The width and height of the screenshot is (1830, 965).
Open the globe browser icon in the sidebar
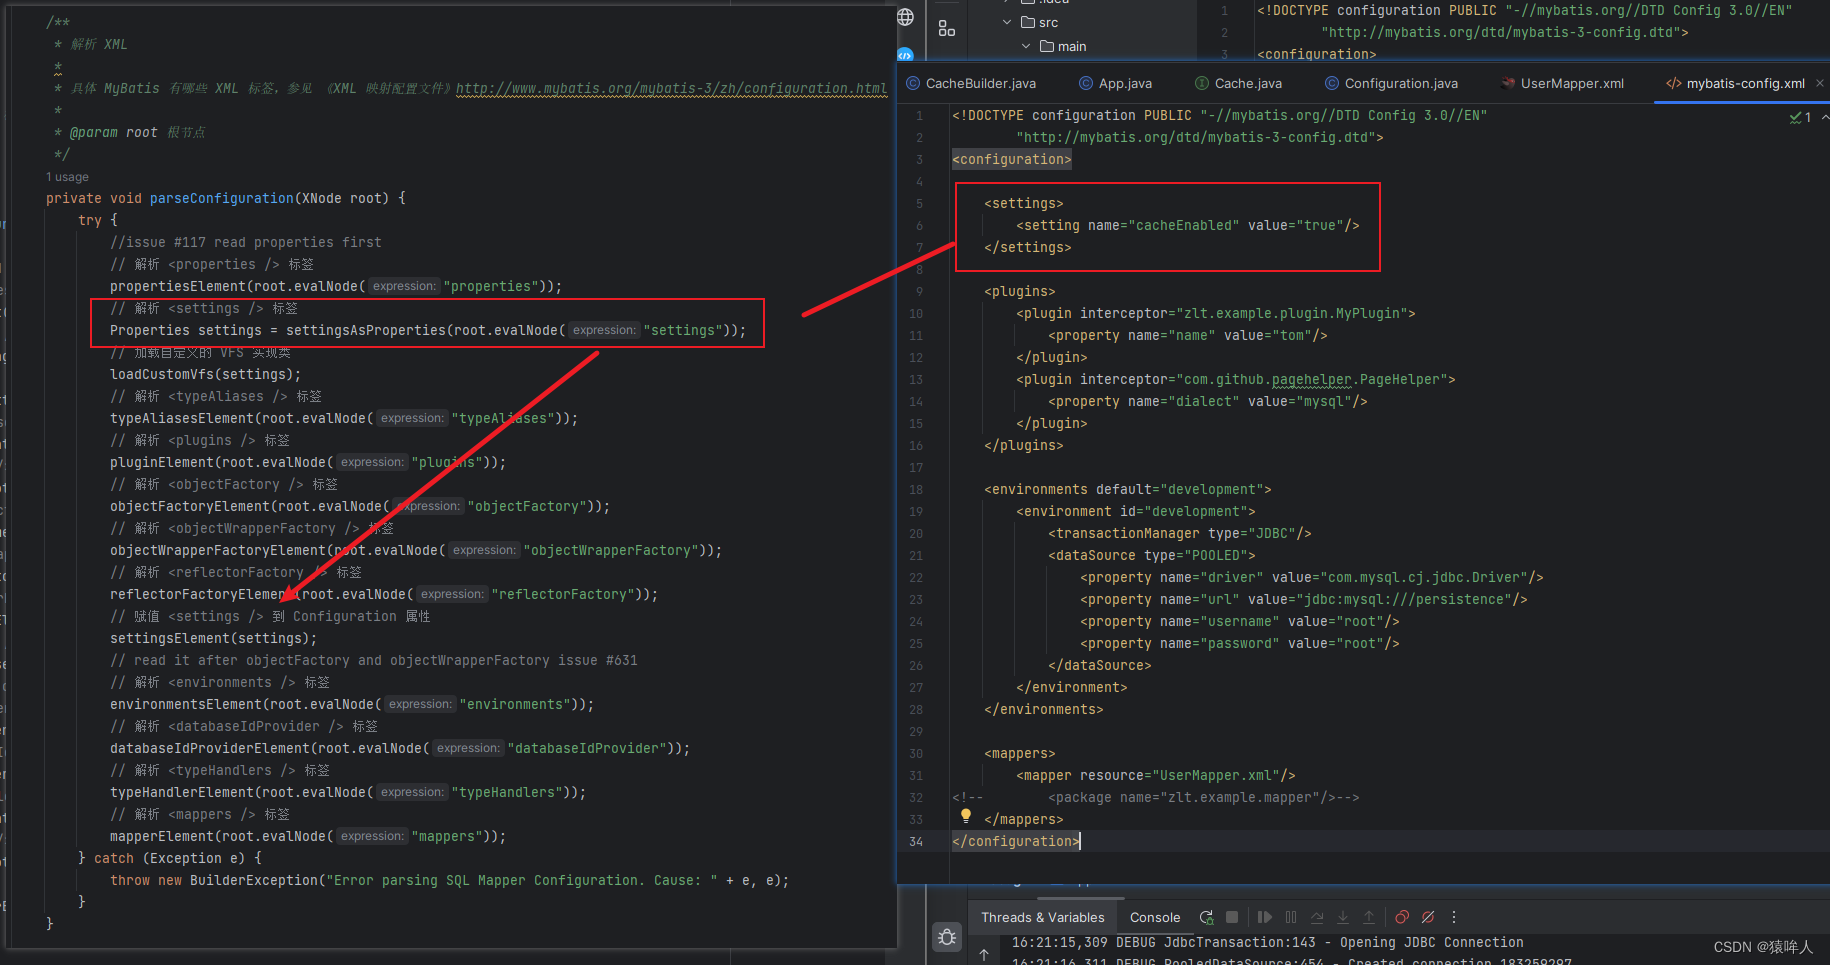pos(905,17)
